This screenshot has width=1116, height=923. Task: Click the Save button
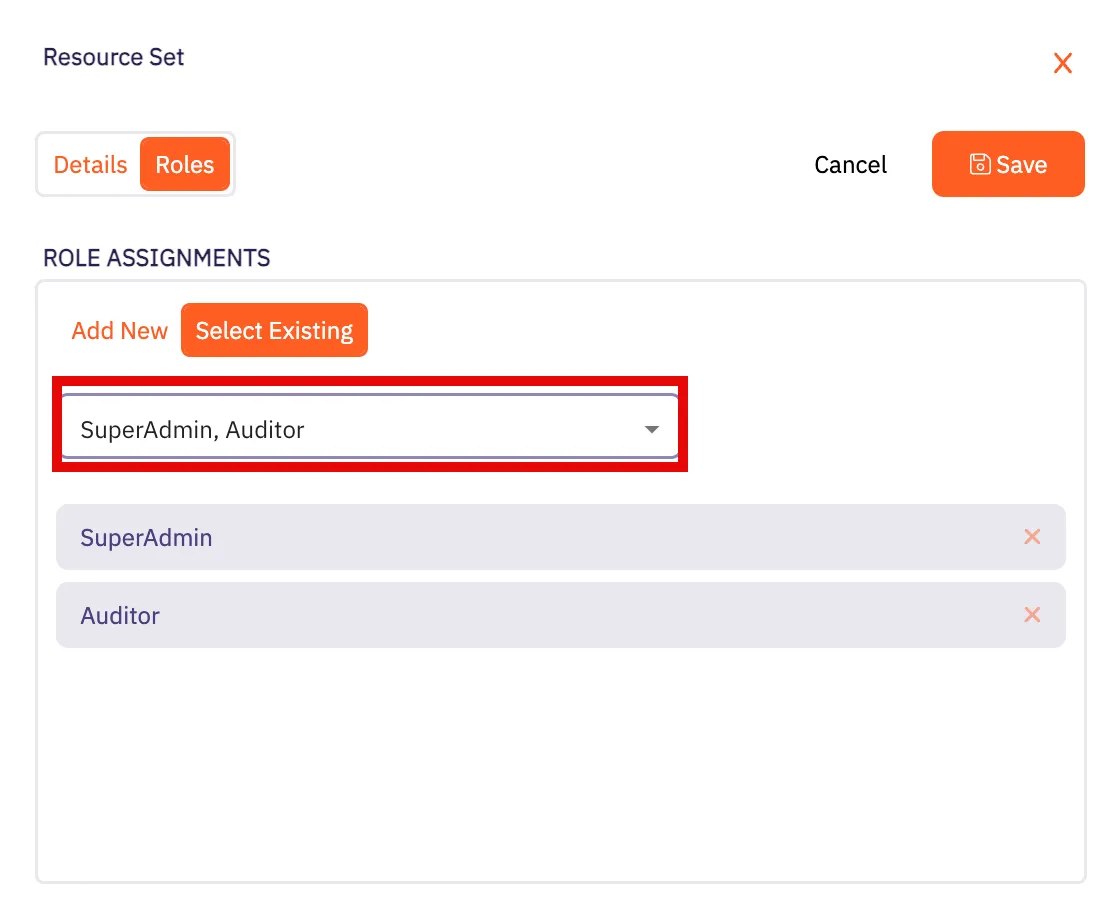point(1008,164)
